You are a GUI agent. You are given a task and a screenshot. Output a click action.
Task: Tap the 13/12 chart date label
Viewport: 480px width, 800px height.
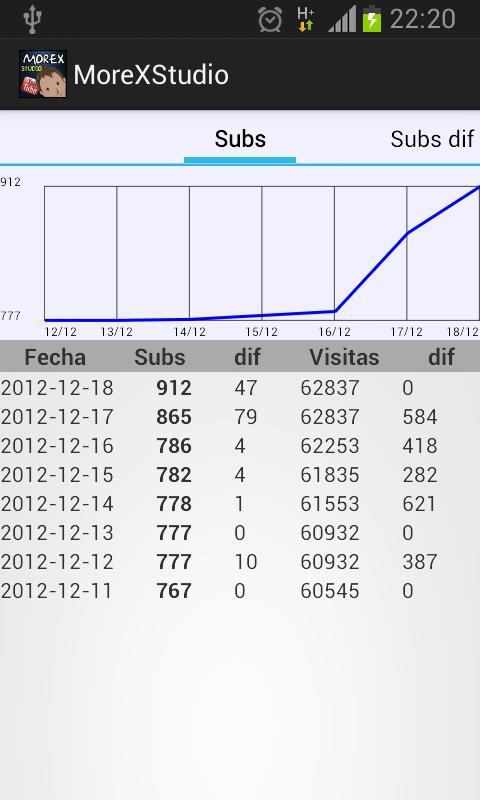[116, 332]
